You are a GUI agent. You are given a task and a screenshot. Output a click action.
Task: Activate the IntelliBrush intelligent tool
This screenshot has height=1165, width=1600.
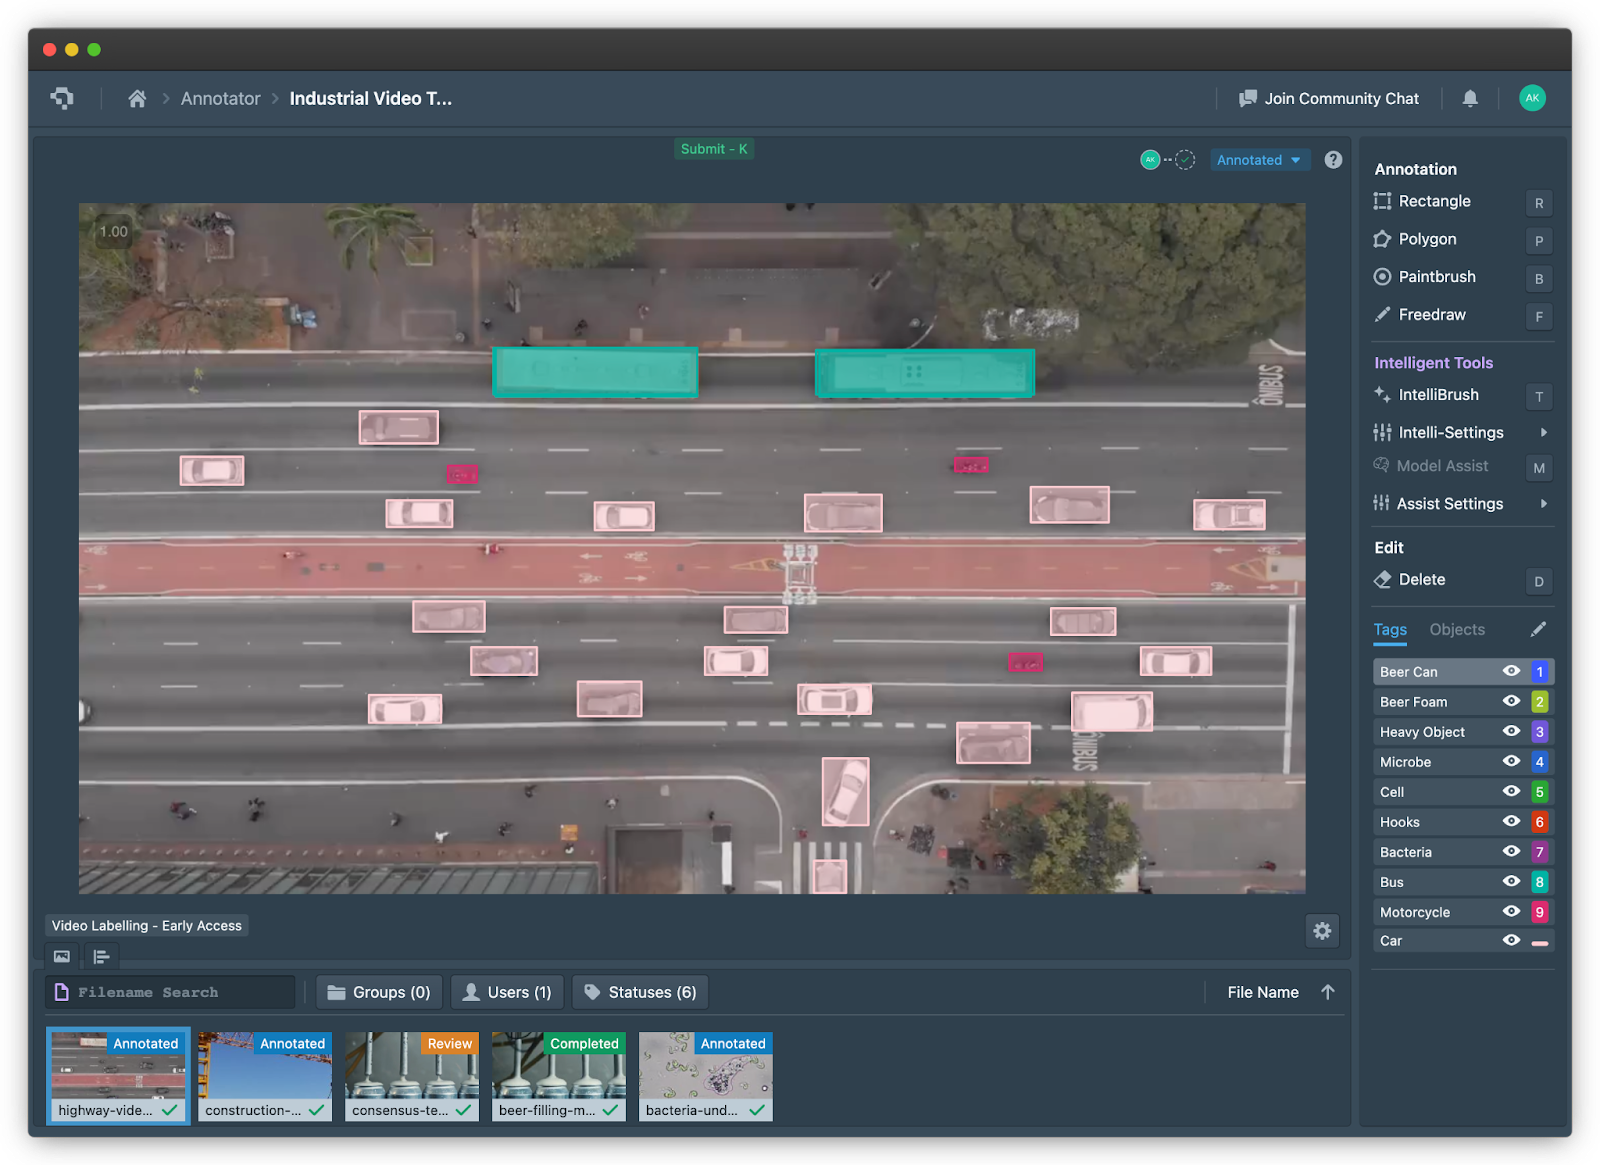[x=1438, y=395]
